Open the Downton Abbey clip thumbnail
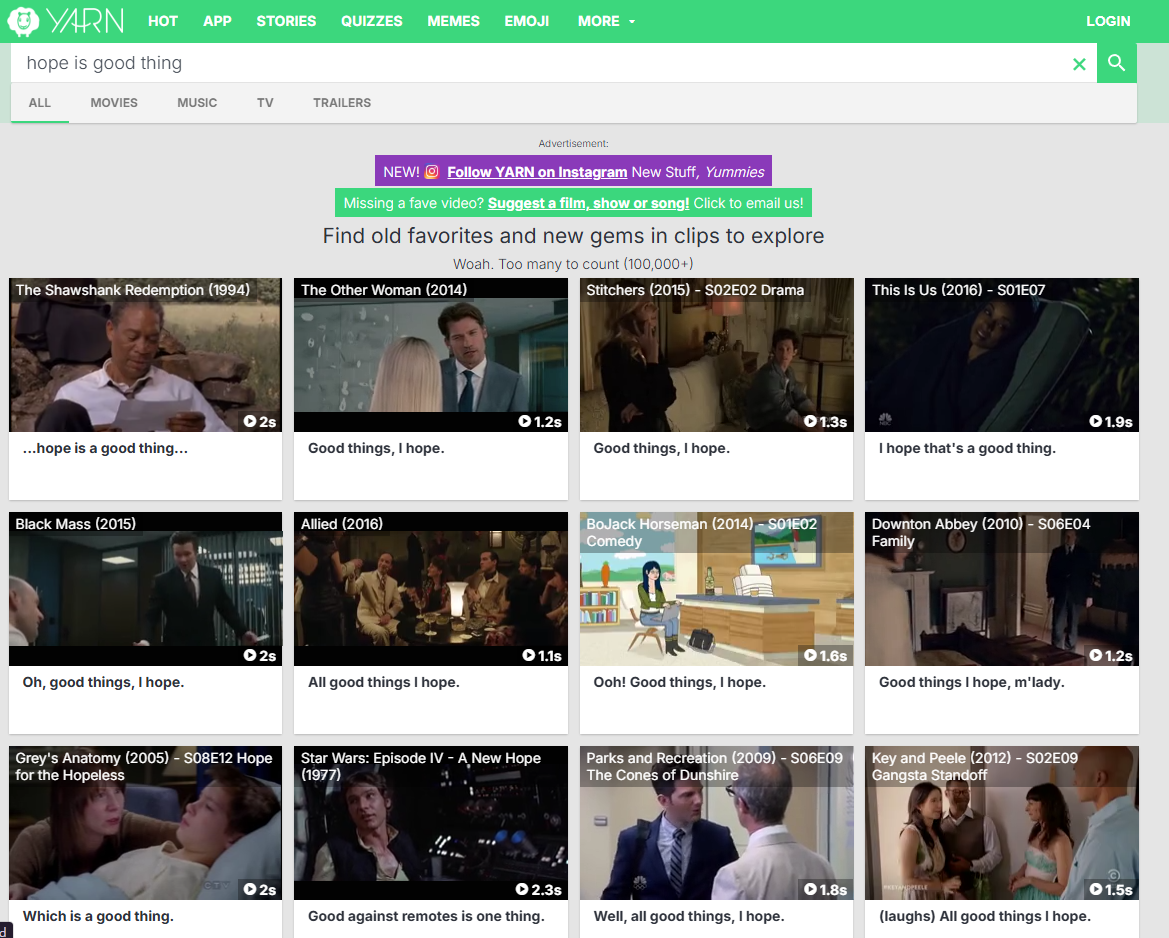 [x=1001, y=589]
